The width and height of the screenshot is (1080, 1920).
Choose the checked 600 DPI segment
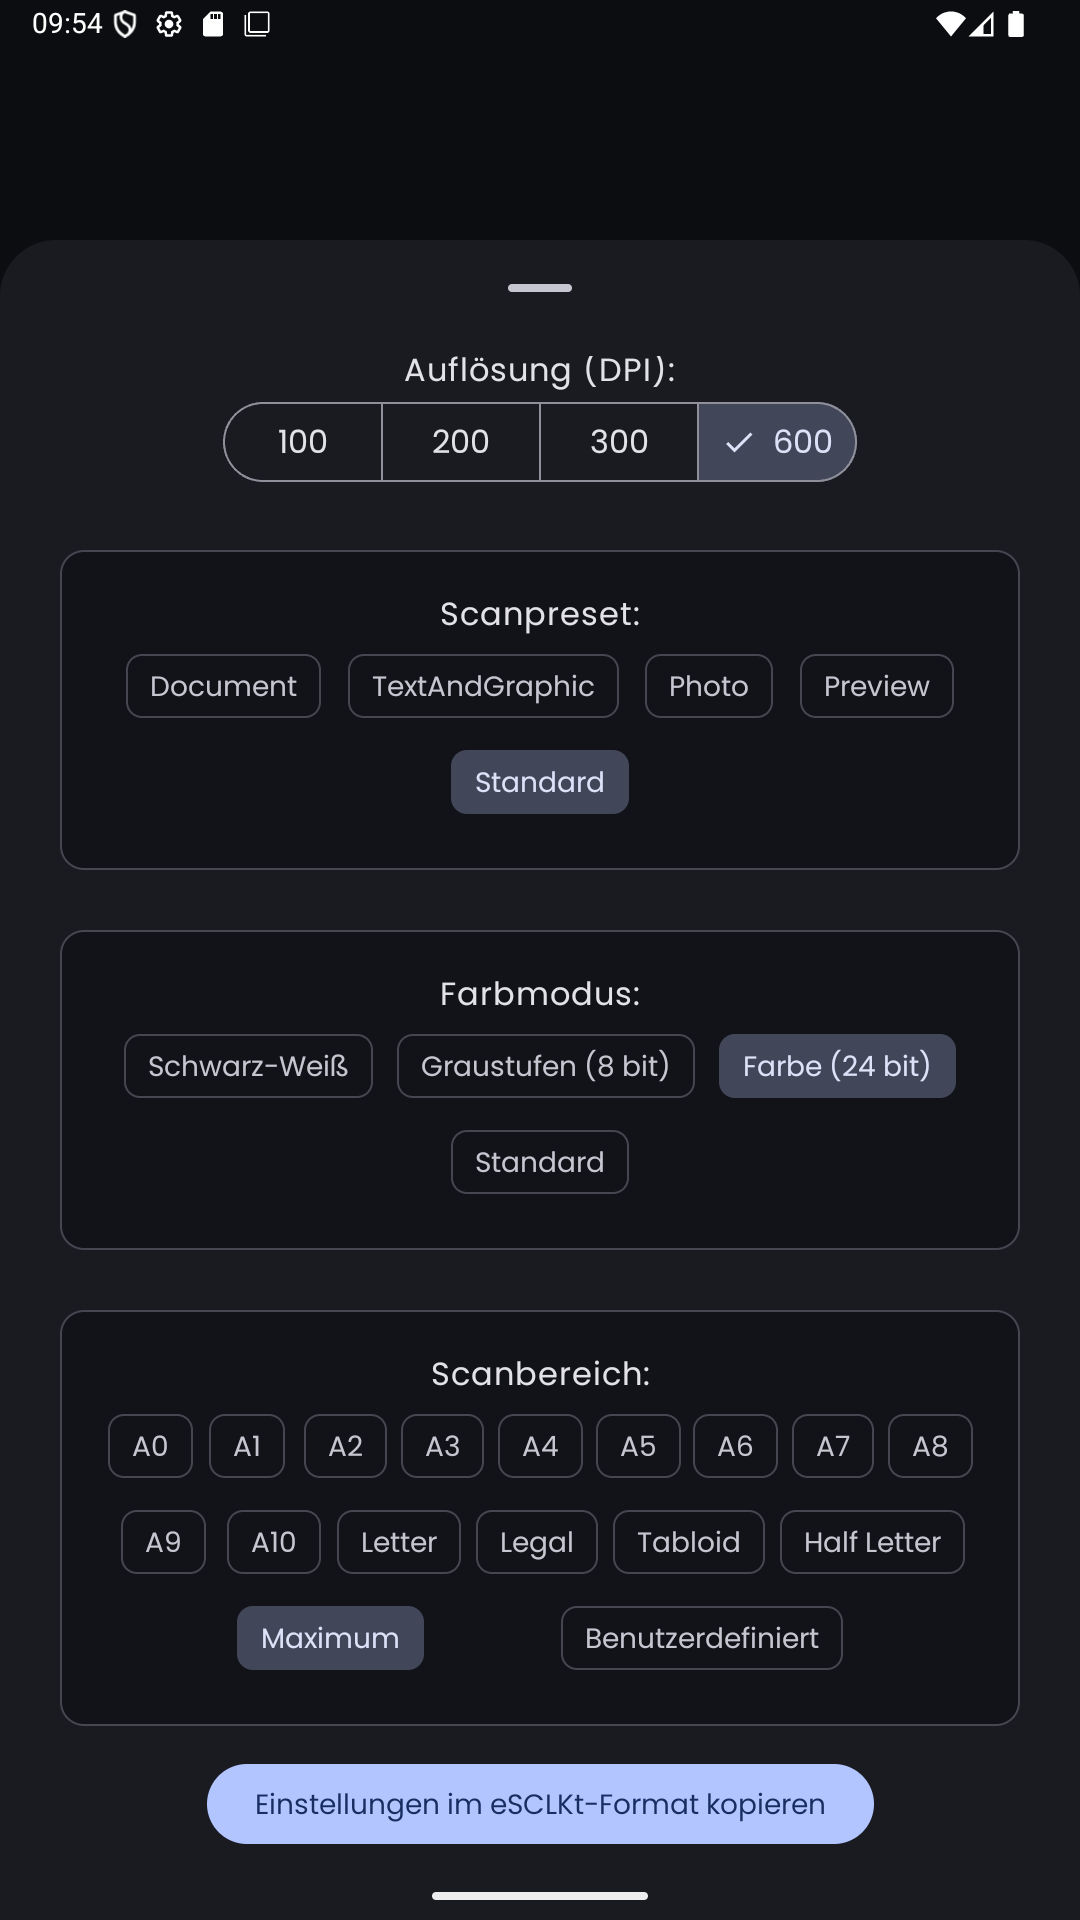tap(777, 442)
